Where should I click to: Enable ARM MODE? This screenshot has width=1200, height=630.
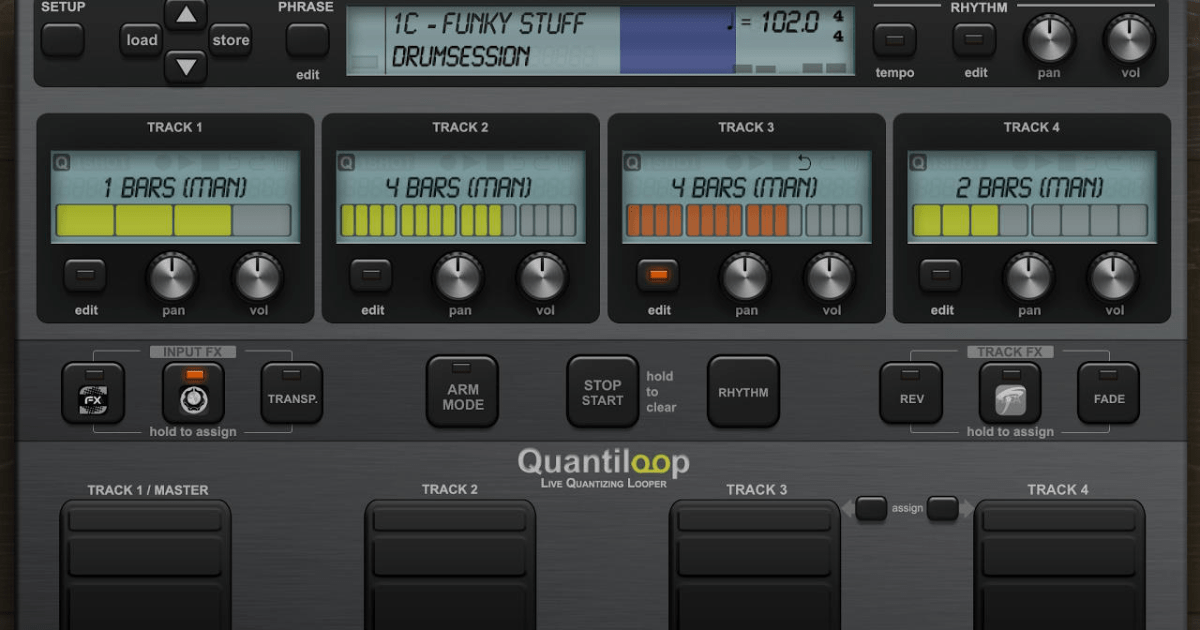point(461,390)
